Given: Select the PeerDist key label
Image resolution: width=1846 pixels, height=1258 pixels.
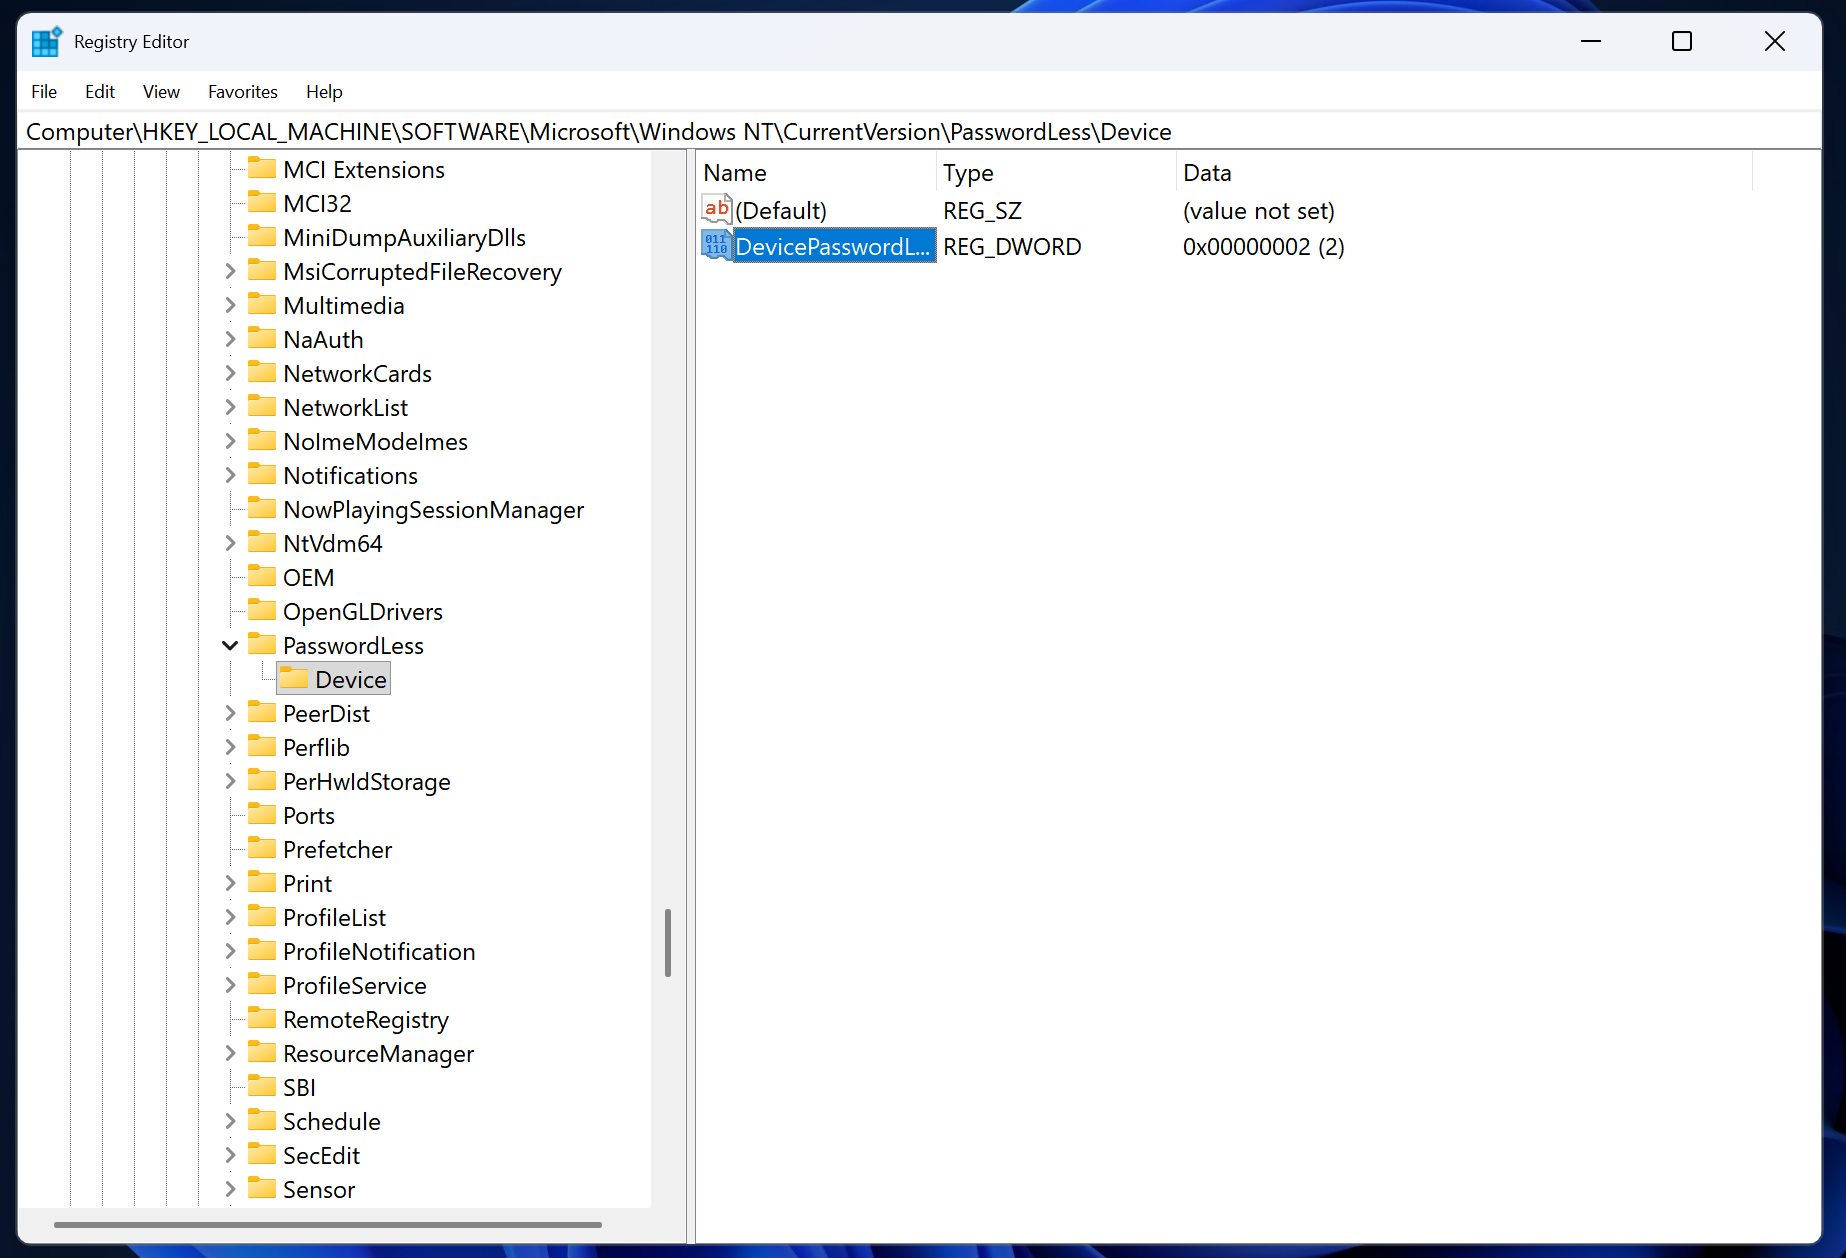Looking at the screenshot, I should [x=326, y=714].
